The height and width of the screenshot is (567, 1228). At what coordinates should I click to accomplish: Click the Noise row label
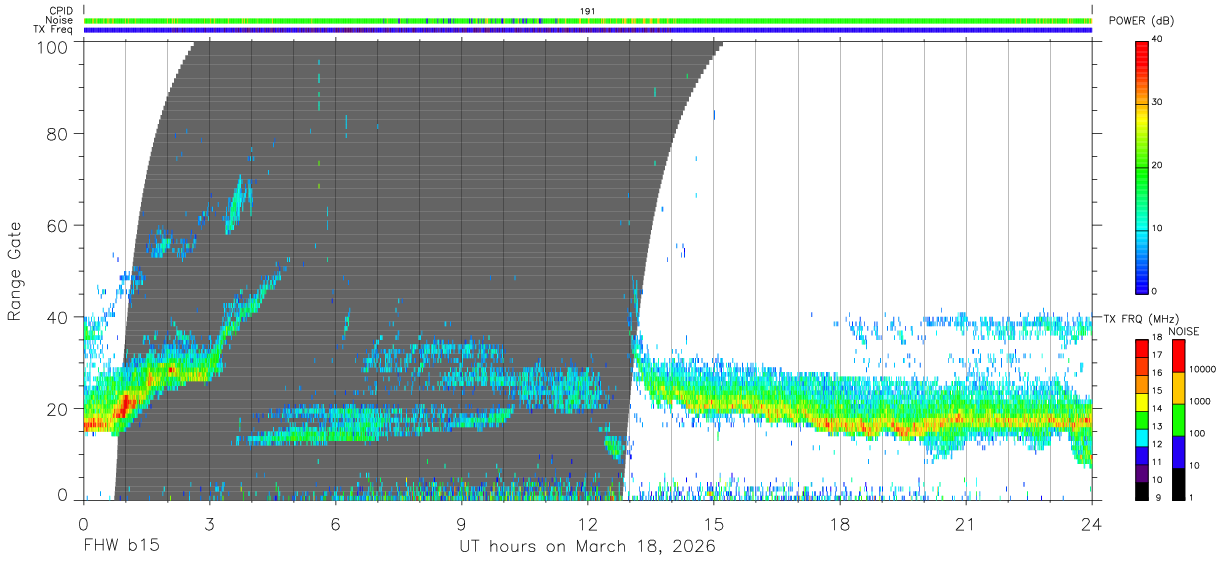point(60,20)
